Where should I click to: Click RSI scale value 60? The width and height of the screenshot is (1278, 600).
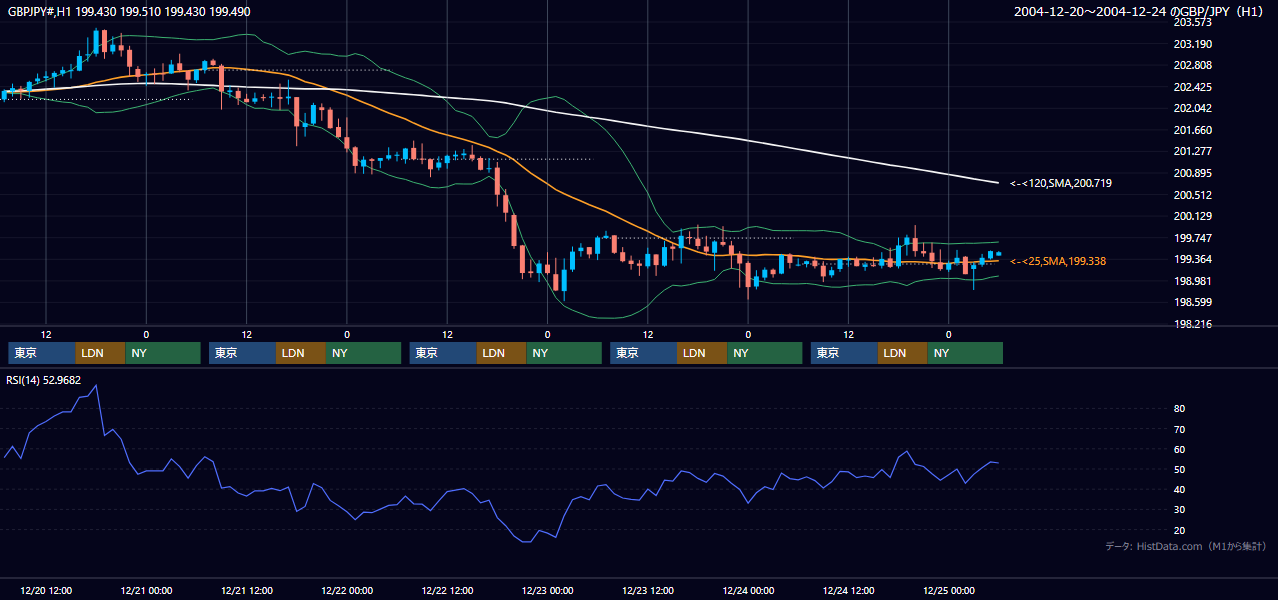tap(1179, 449)
